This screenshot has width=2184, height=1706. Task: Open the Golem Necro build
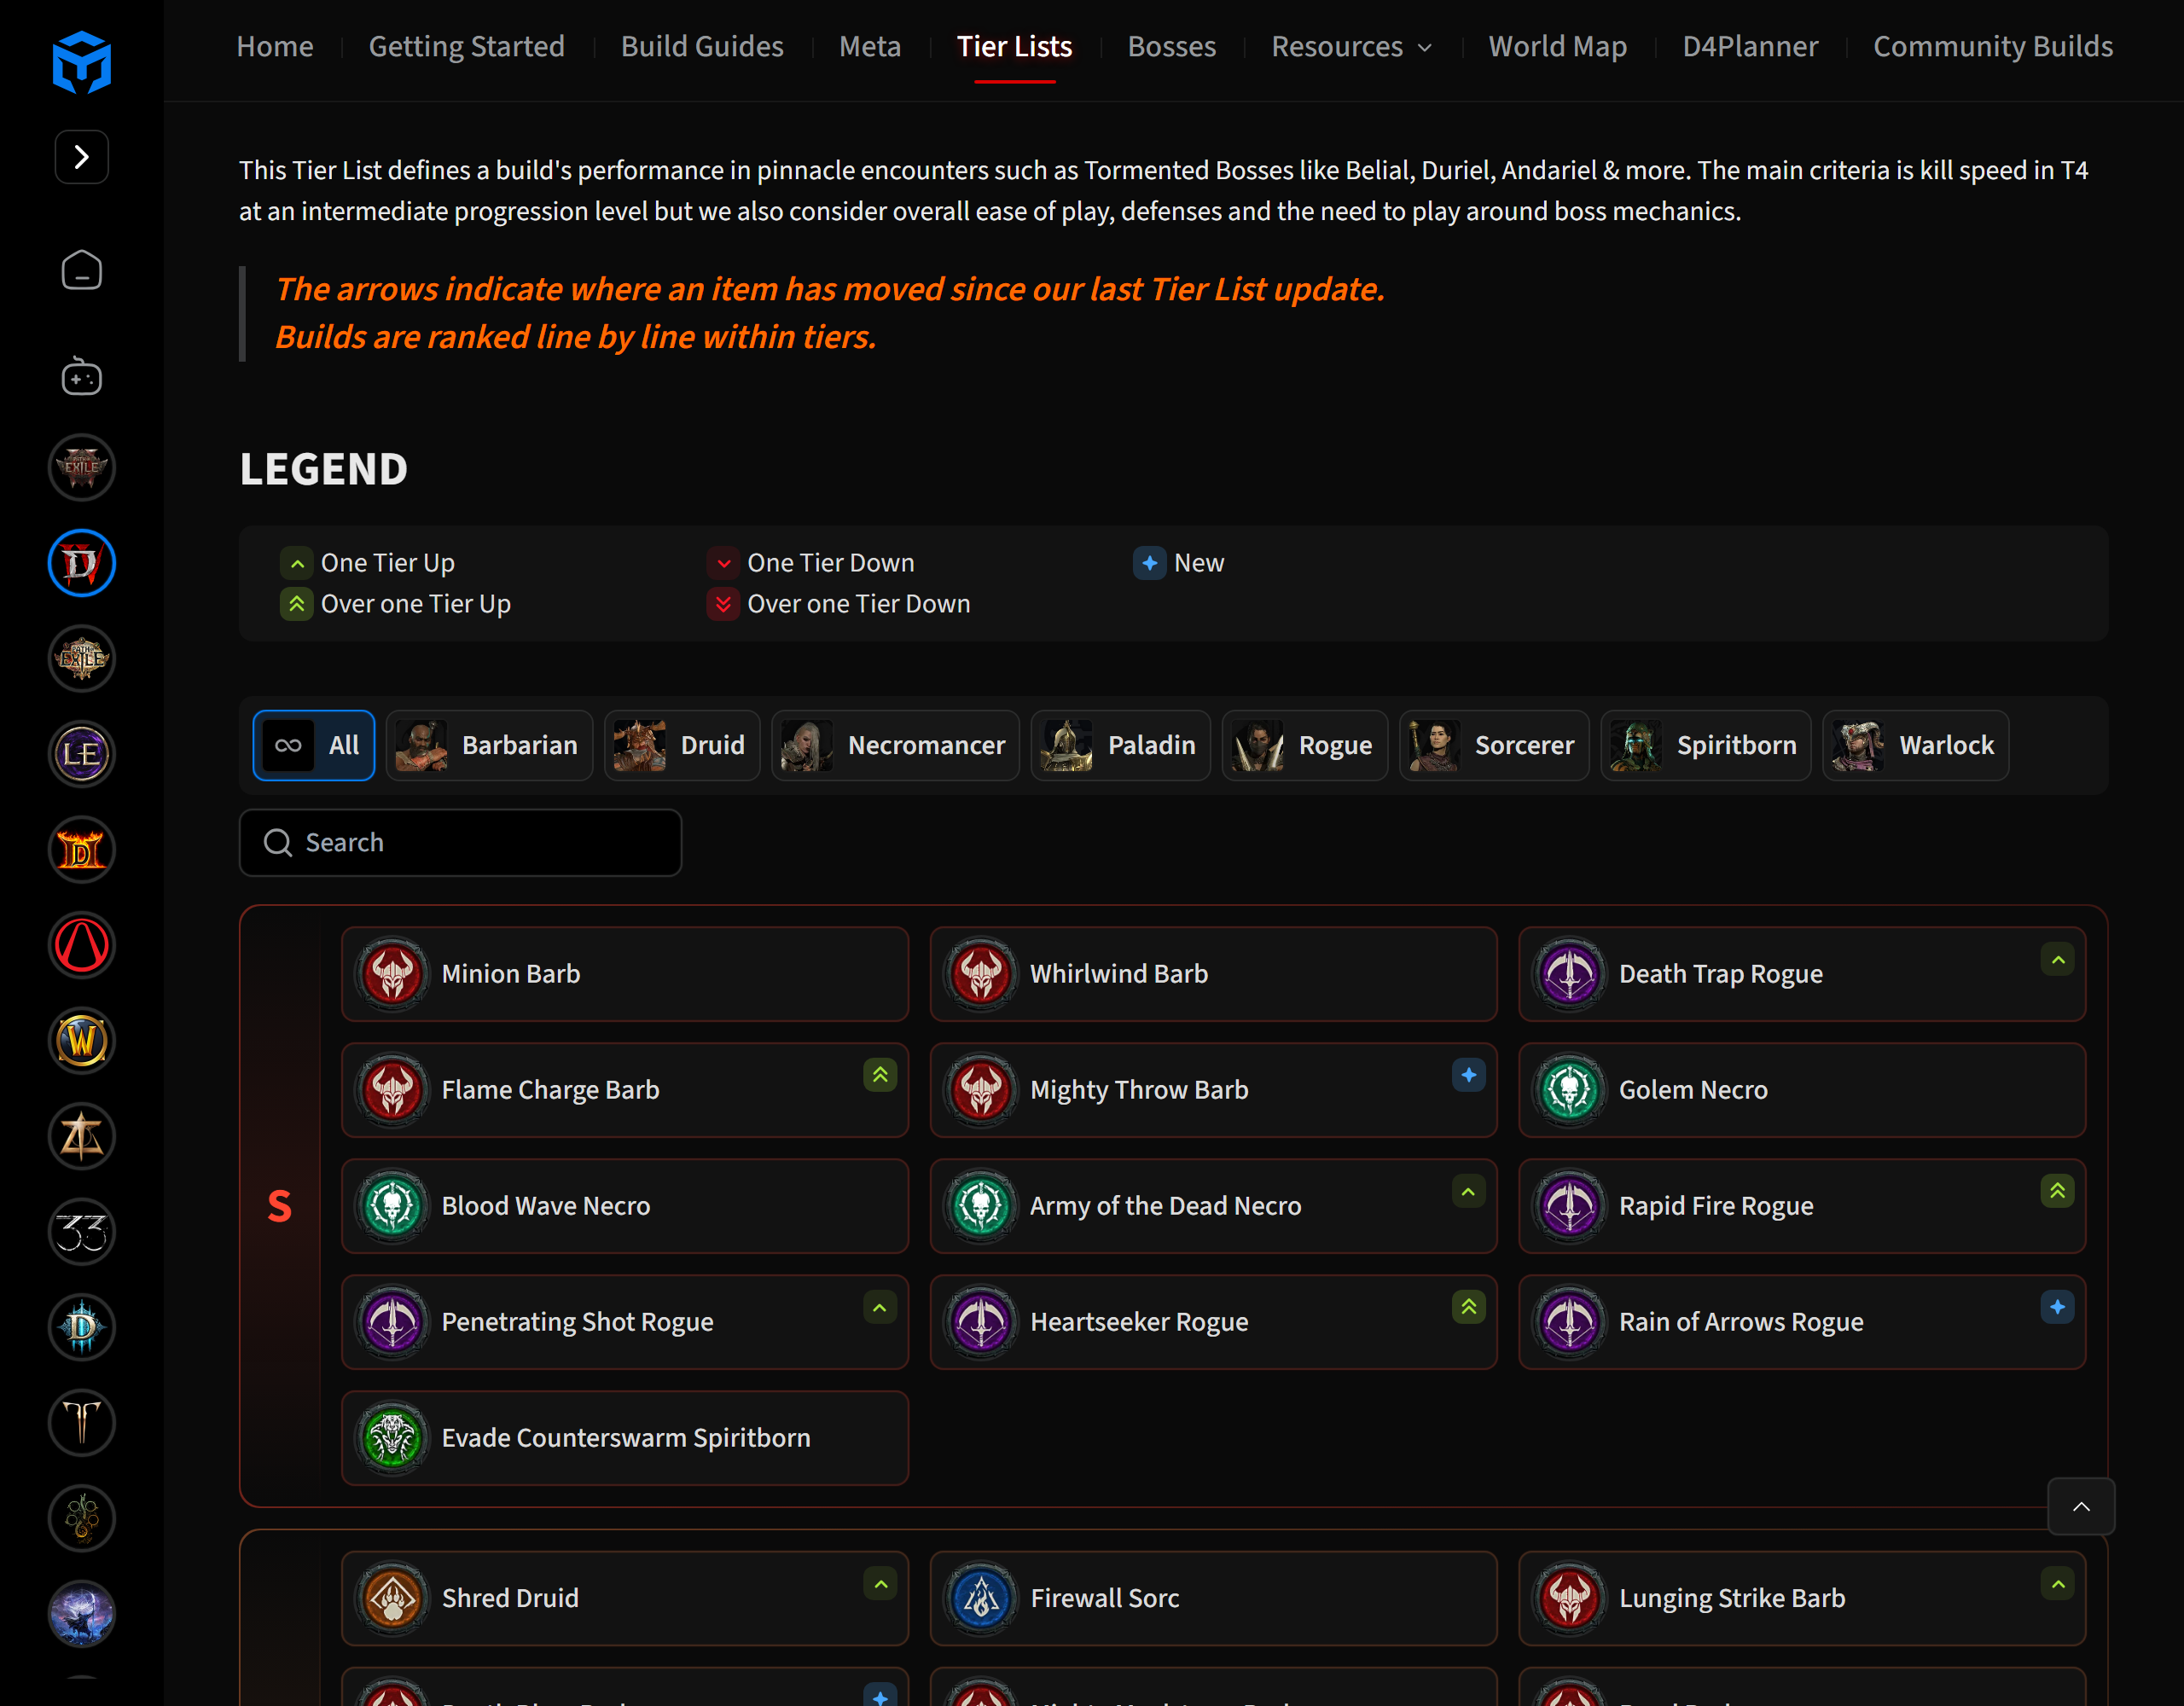[1802, 1090]
